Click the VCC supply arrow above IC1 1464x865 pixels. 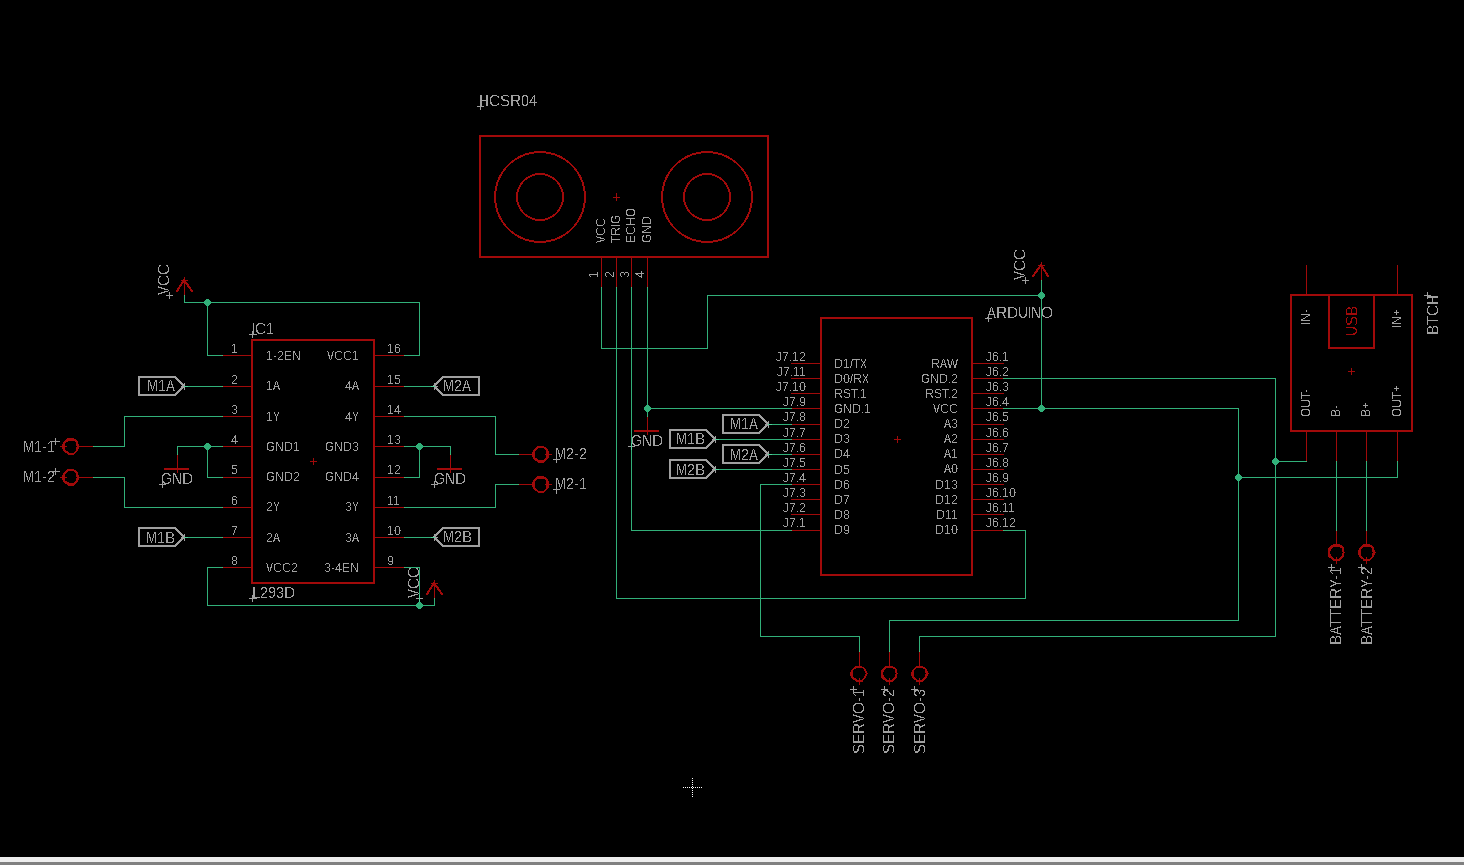click(x=184, y=287)
